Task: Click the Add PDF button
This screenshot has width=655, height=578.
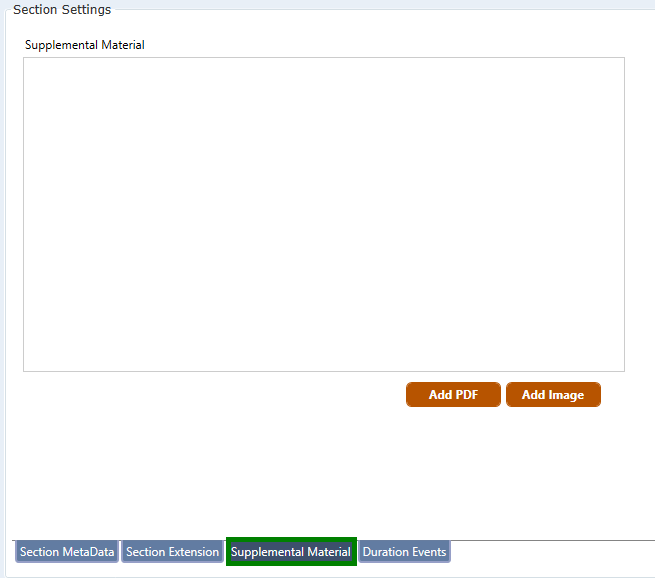Action: [x=453, y=395]
